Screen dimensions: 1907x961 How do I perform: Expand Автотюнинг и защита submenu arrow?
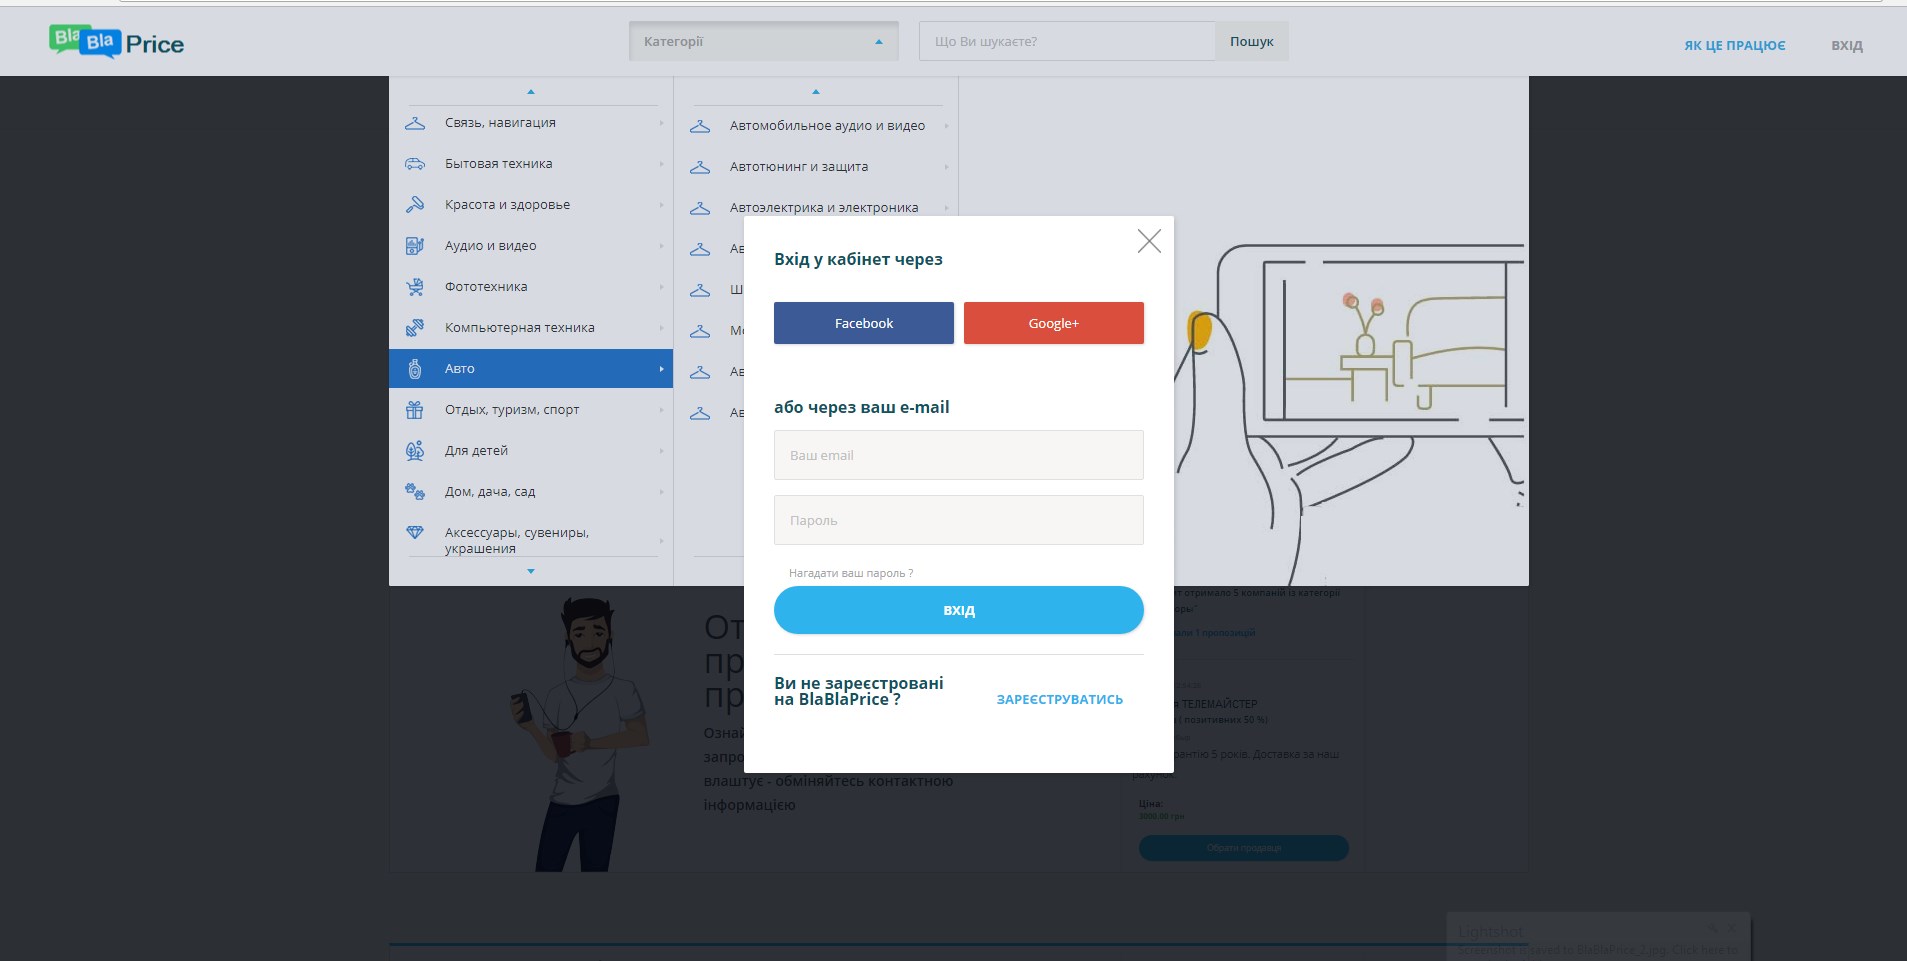(x=946, y=167)
